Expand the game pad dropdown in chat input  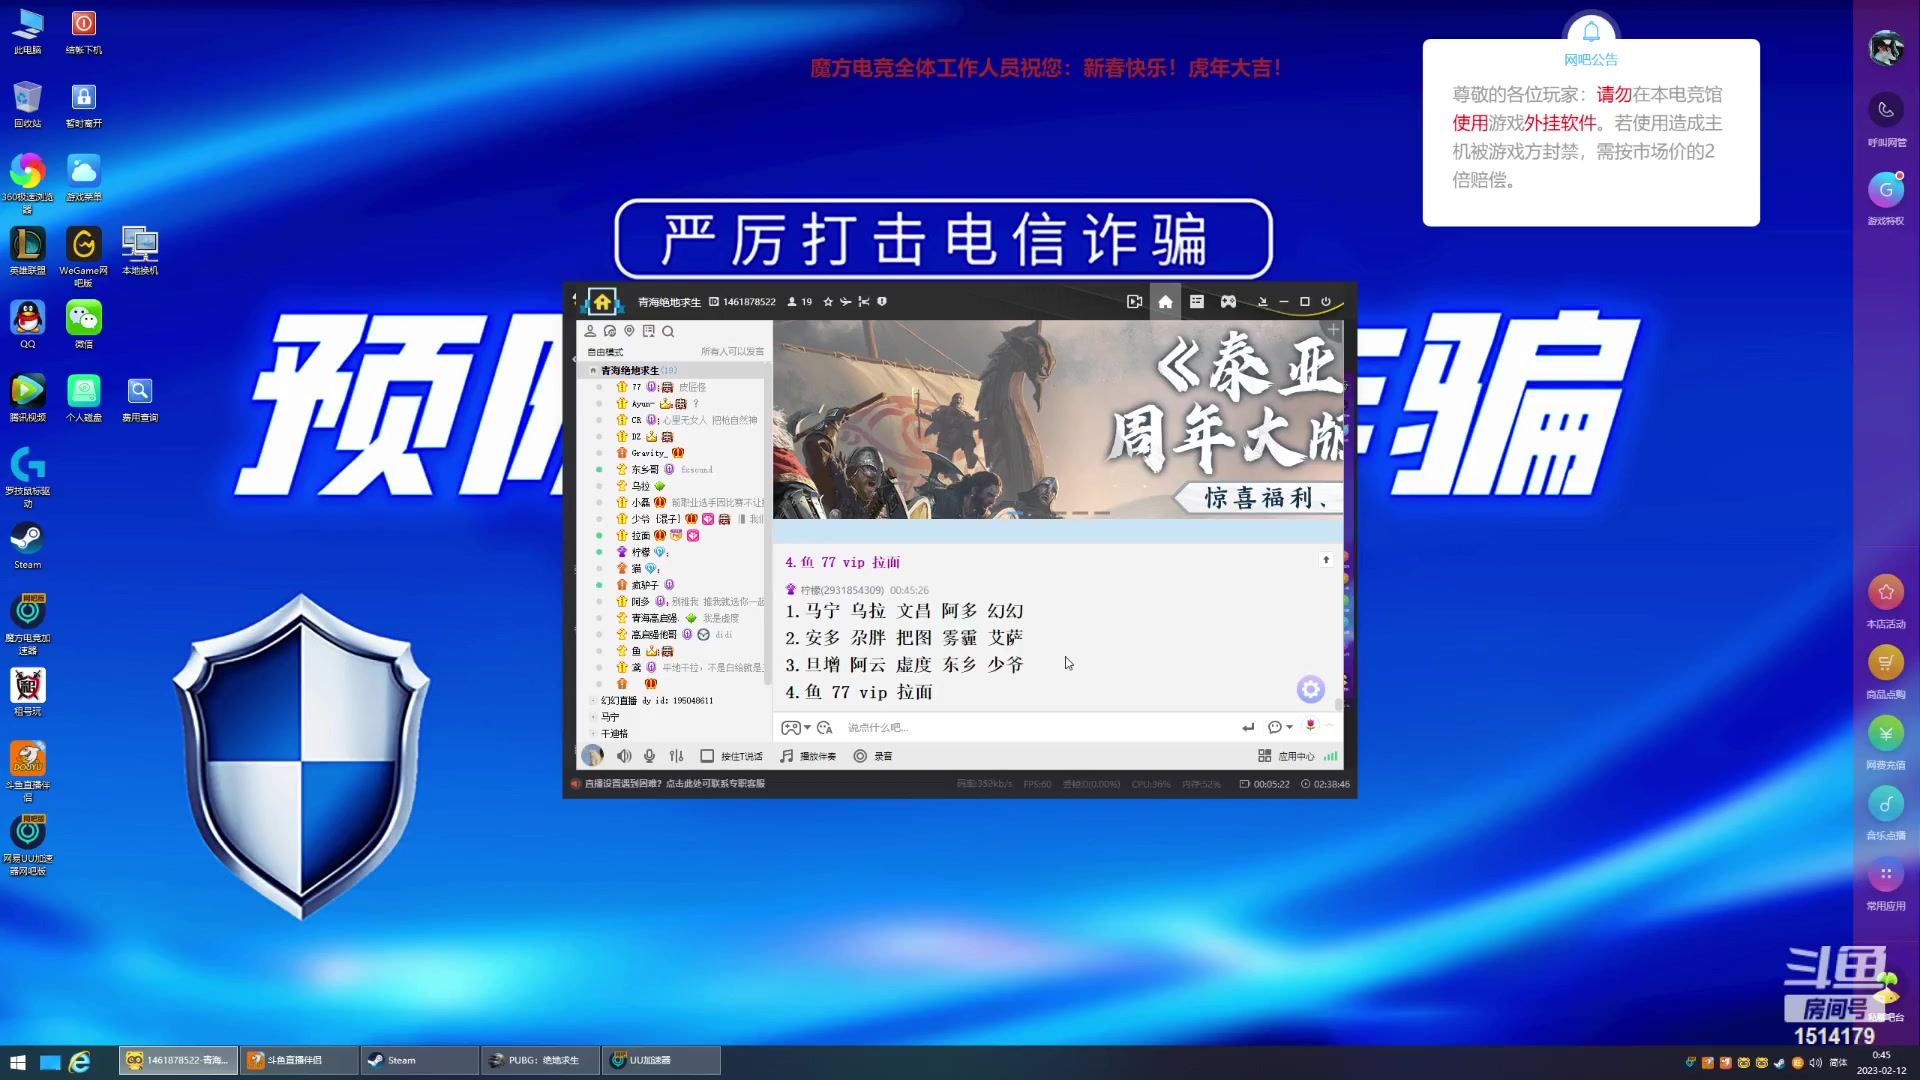coord(807,728)
